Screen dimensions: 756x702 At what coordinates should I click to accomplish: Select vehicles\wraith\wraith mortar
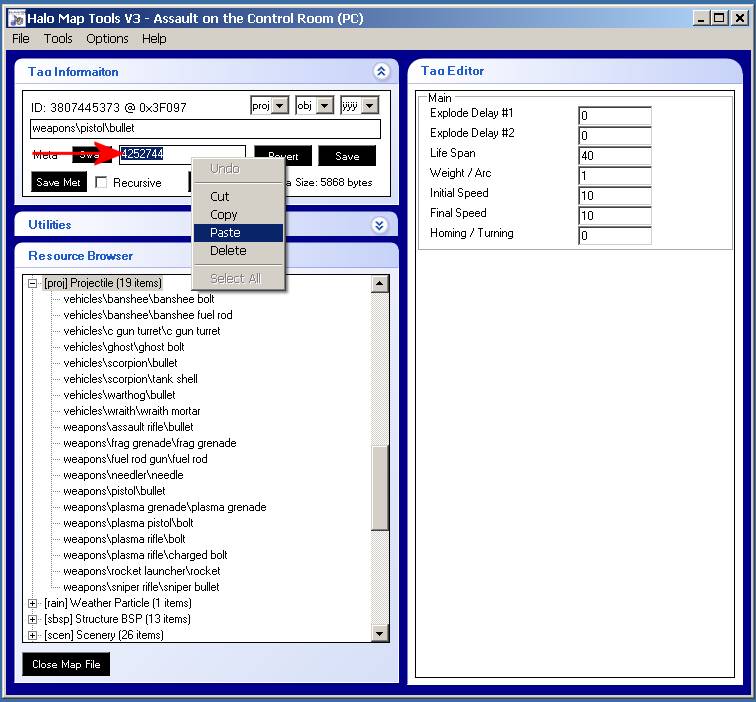132,411
